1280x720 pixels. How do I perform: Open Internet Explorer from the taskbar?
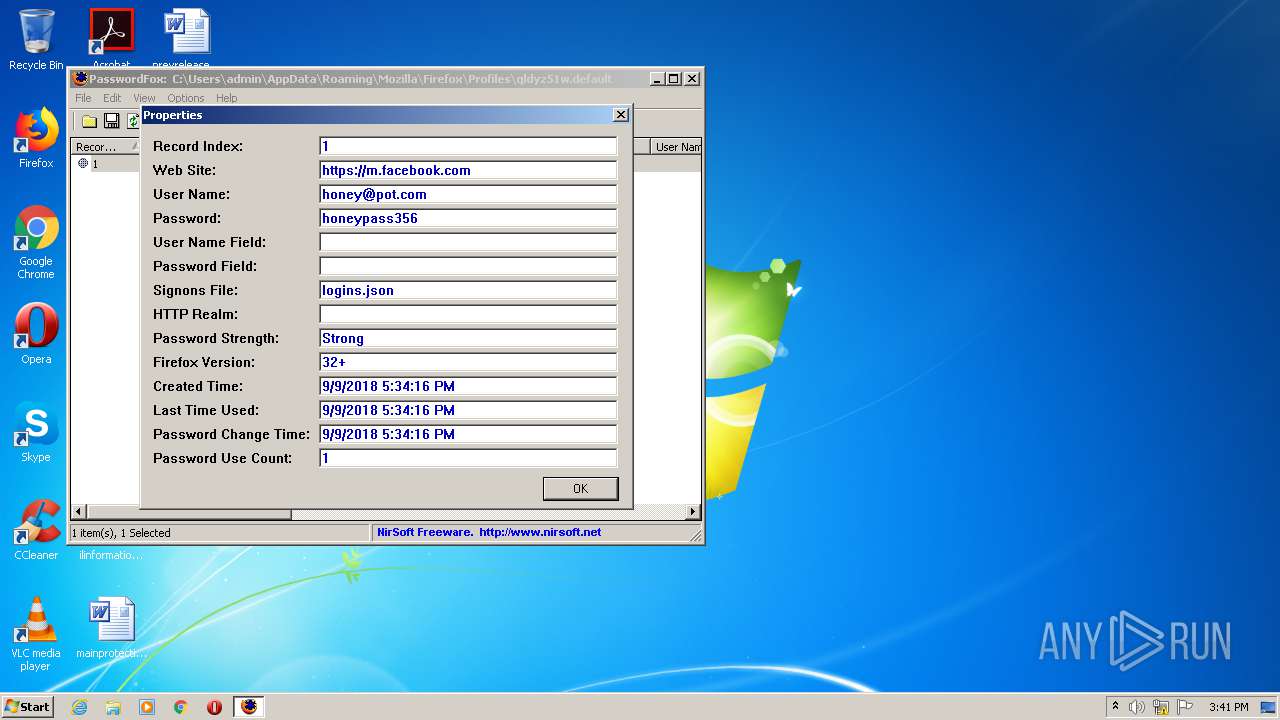pos(79,707)
